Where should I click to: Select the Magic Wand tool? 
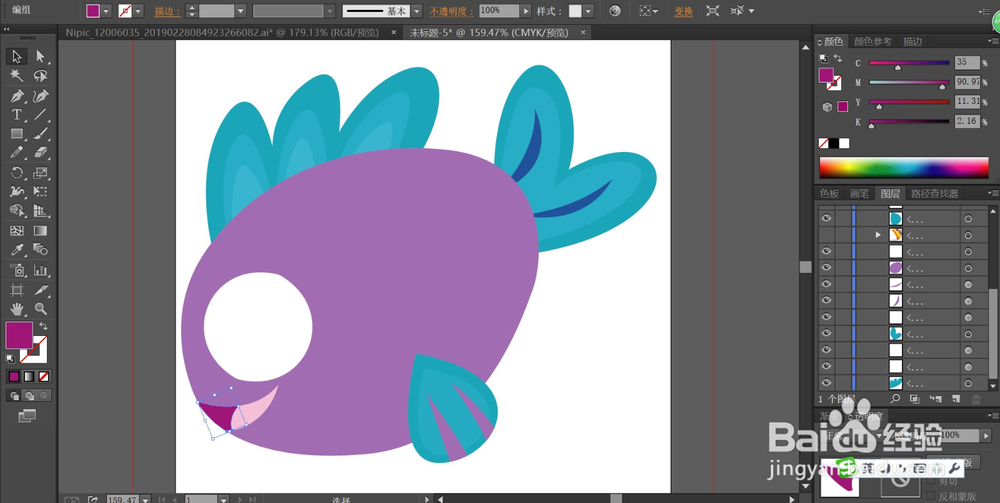pyautogui.click(x=17, y=76)
